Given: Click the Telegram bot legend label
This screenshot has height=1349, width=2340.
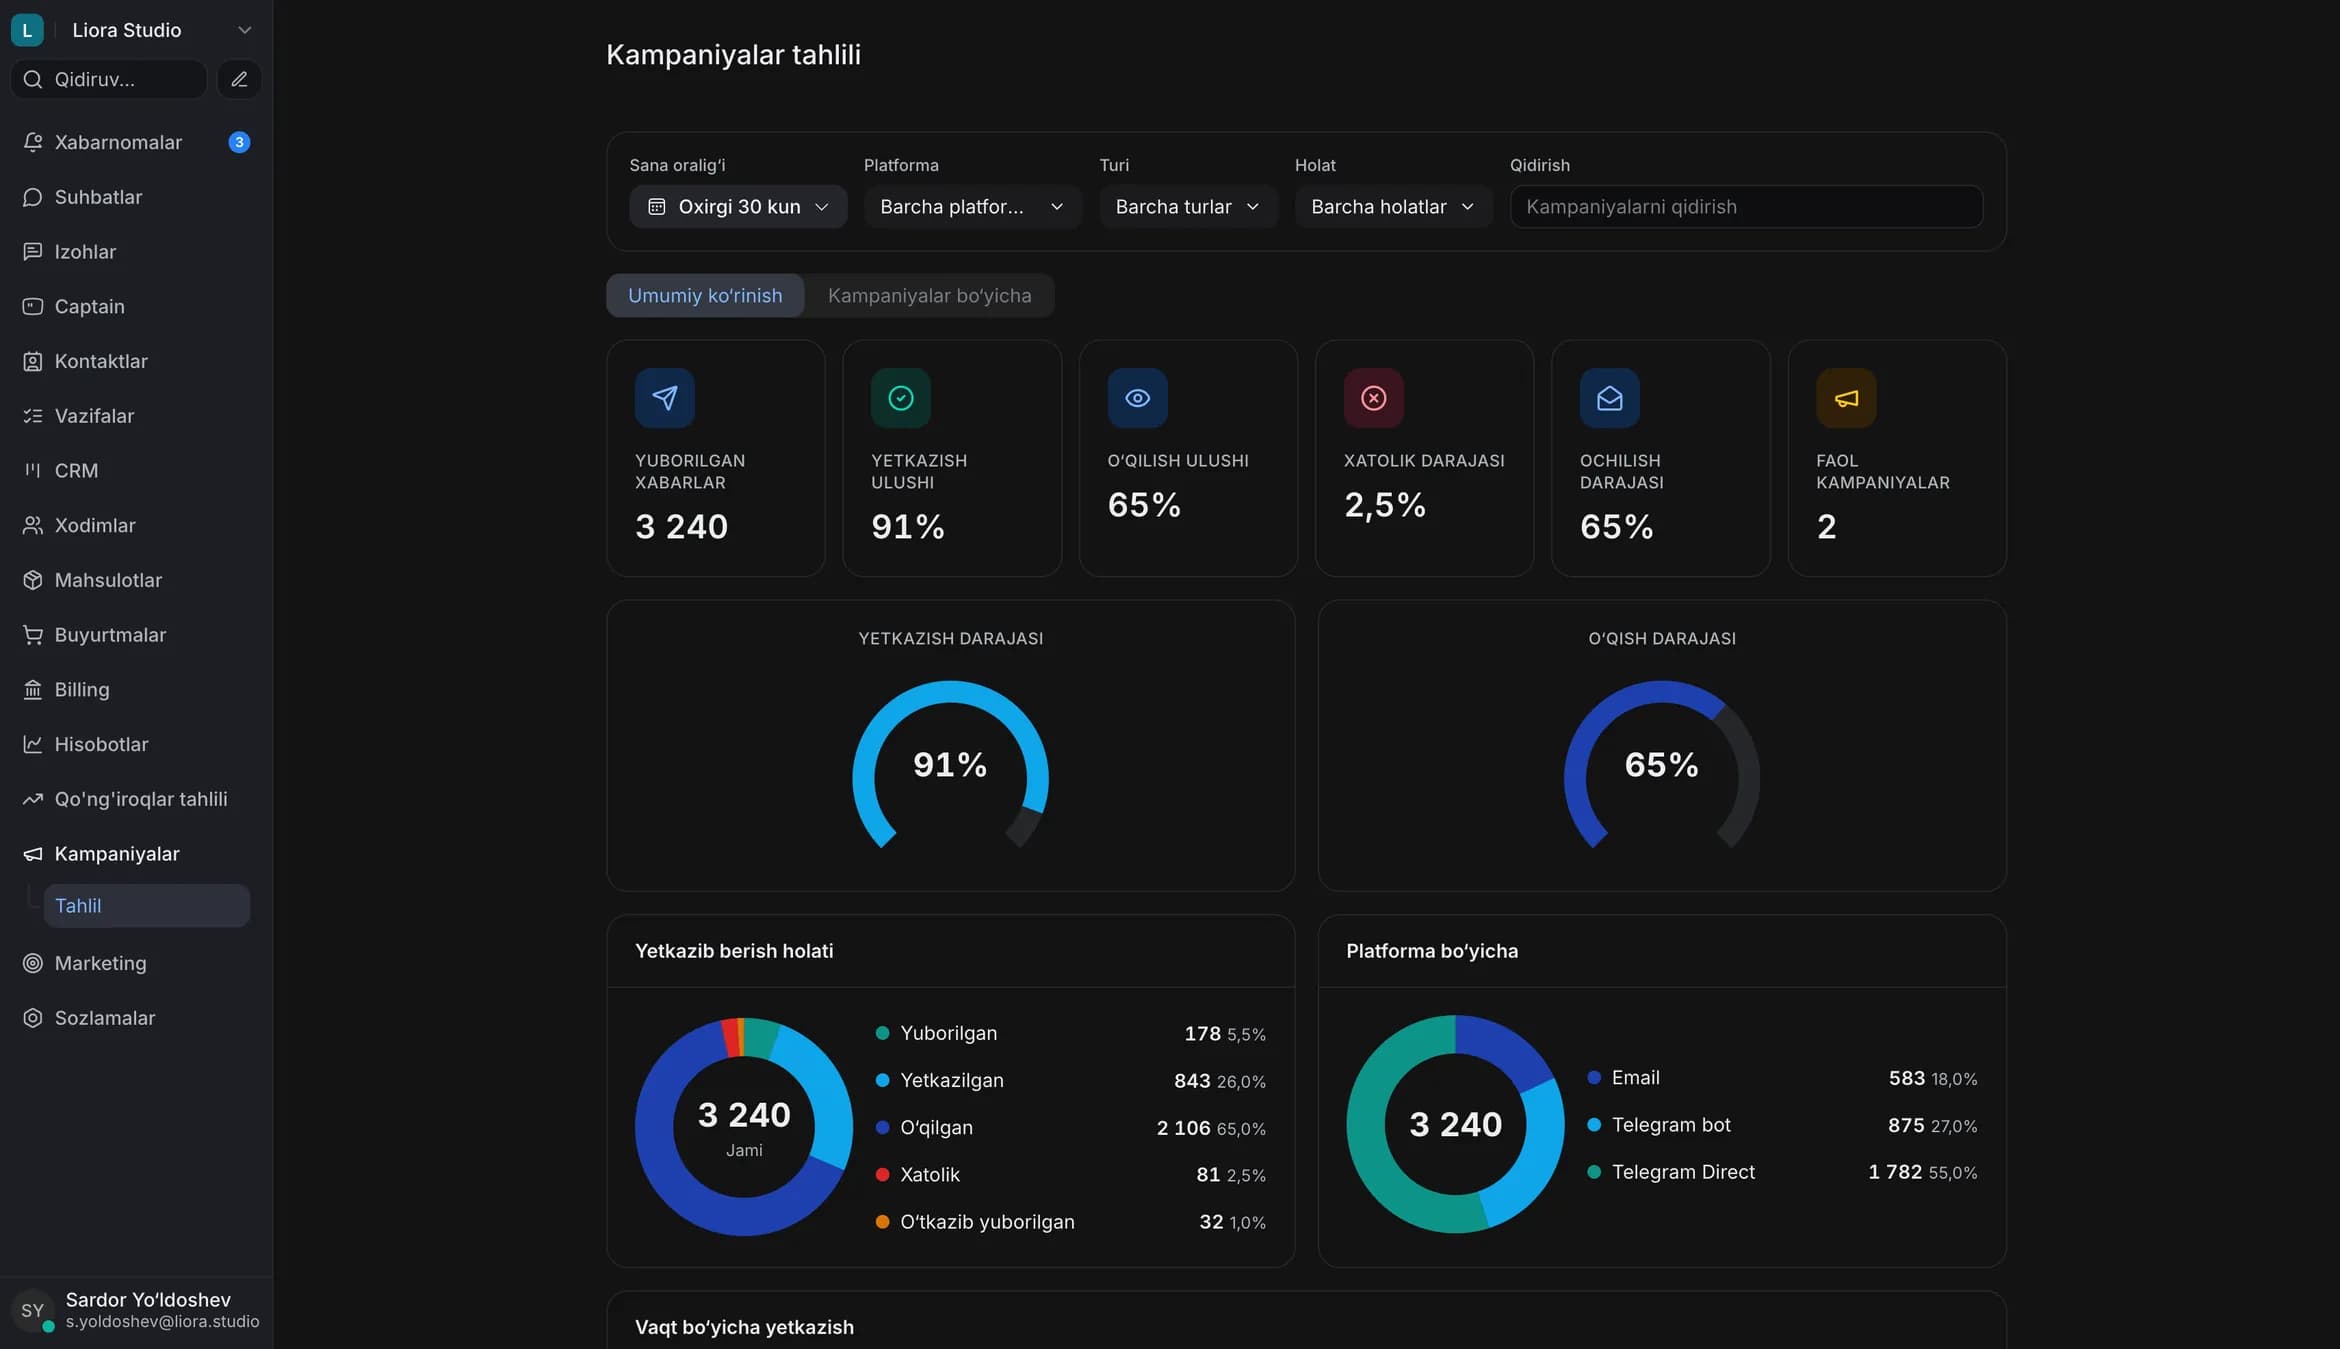Looking at the screenshot, I should (1671, 1125).
